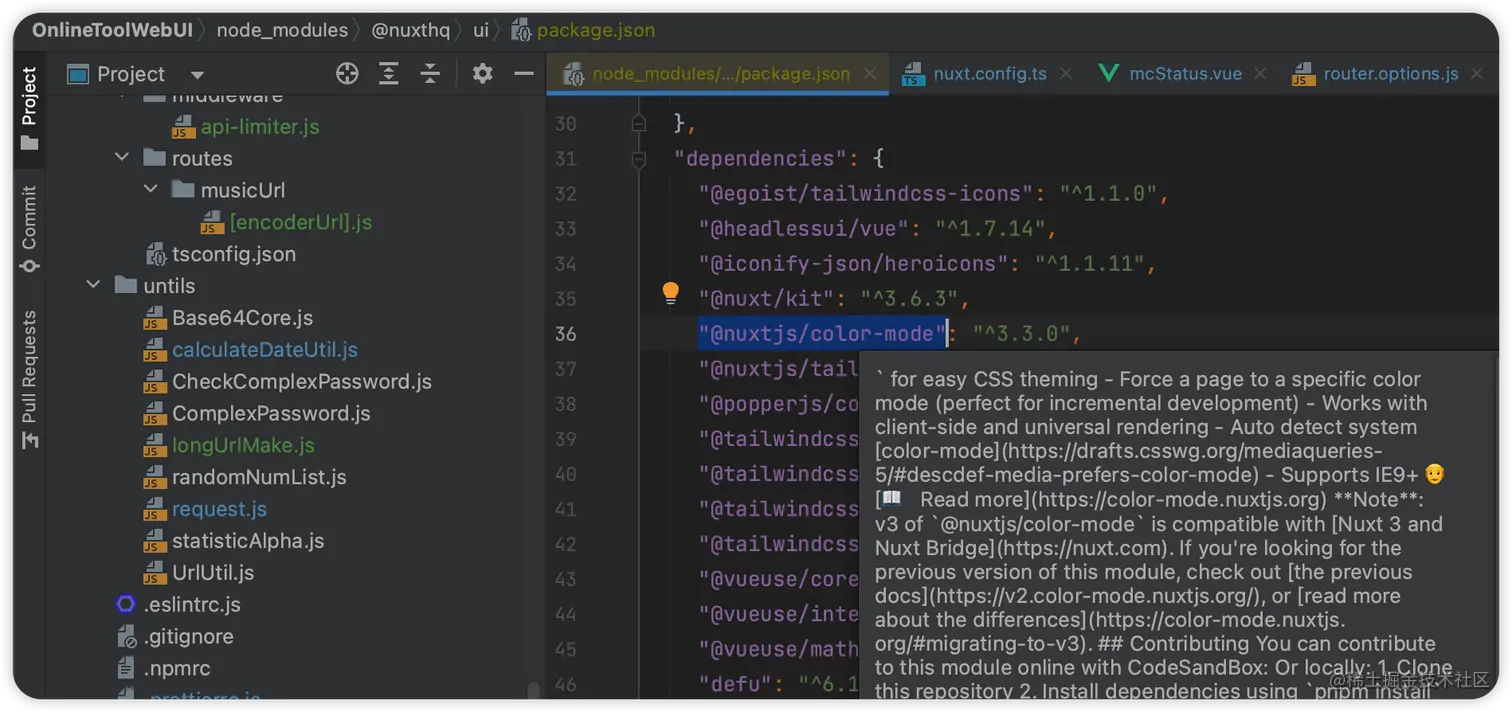Click the musicUrl folder name
Screen dimensions: 1512x712
click(243, 190)
